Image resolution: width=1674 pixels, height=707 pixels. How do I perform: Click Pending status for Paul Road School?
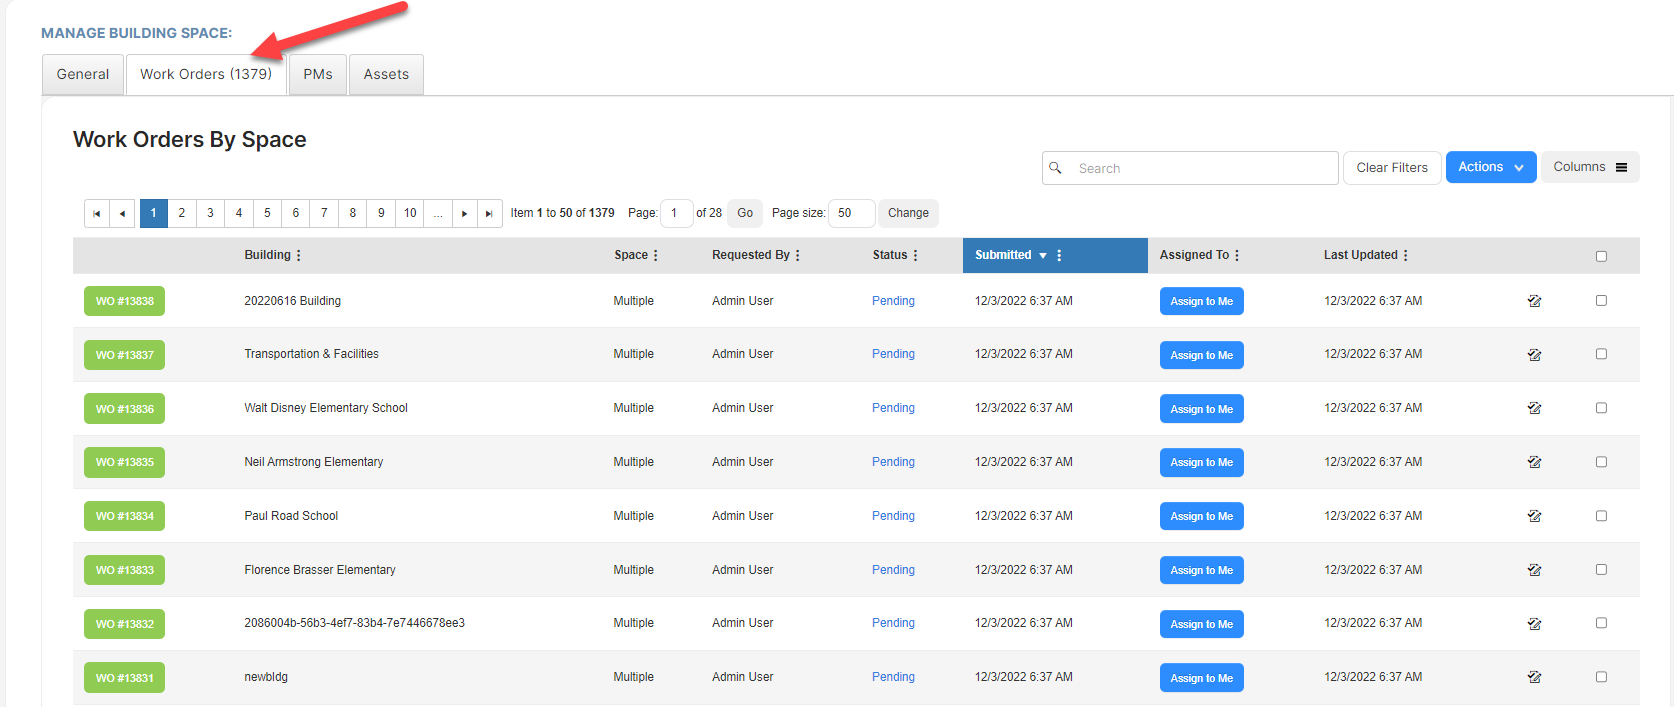[x=893, y=516]
